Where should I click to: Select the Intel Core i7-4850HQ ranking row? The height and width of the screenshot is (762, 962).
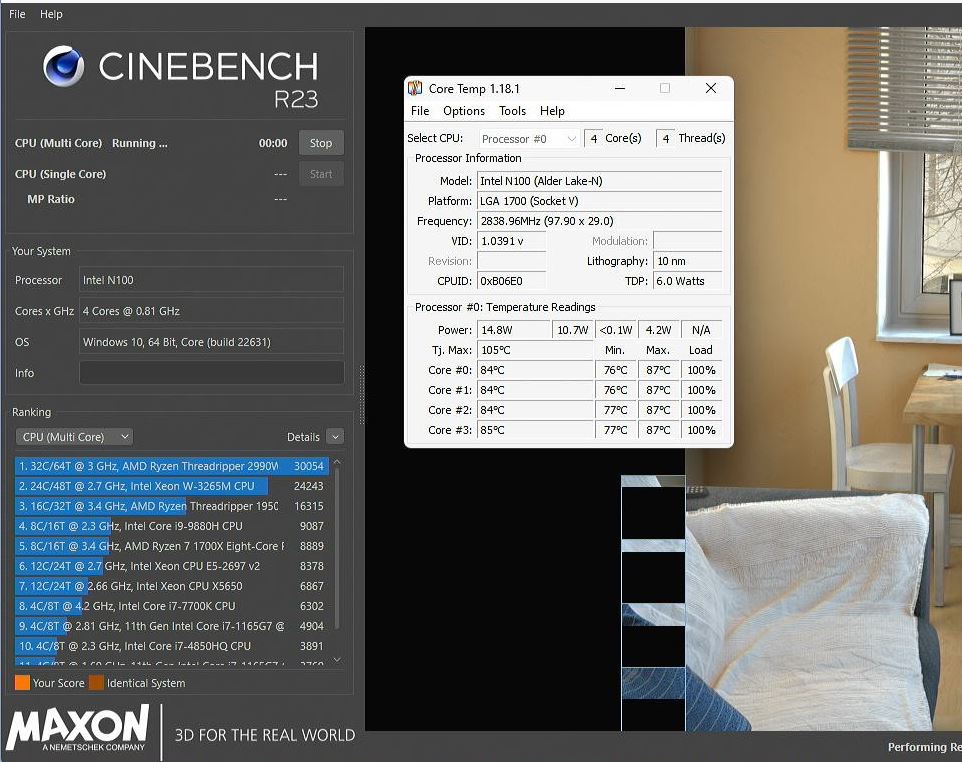[172, 646]
